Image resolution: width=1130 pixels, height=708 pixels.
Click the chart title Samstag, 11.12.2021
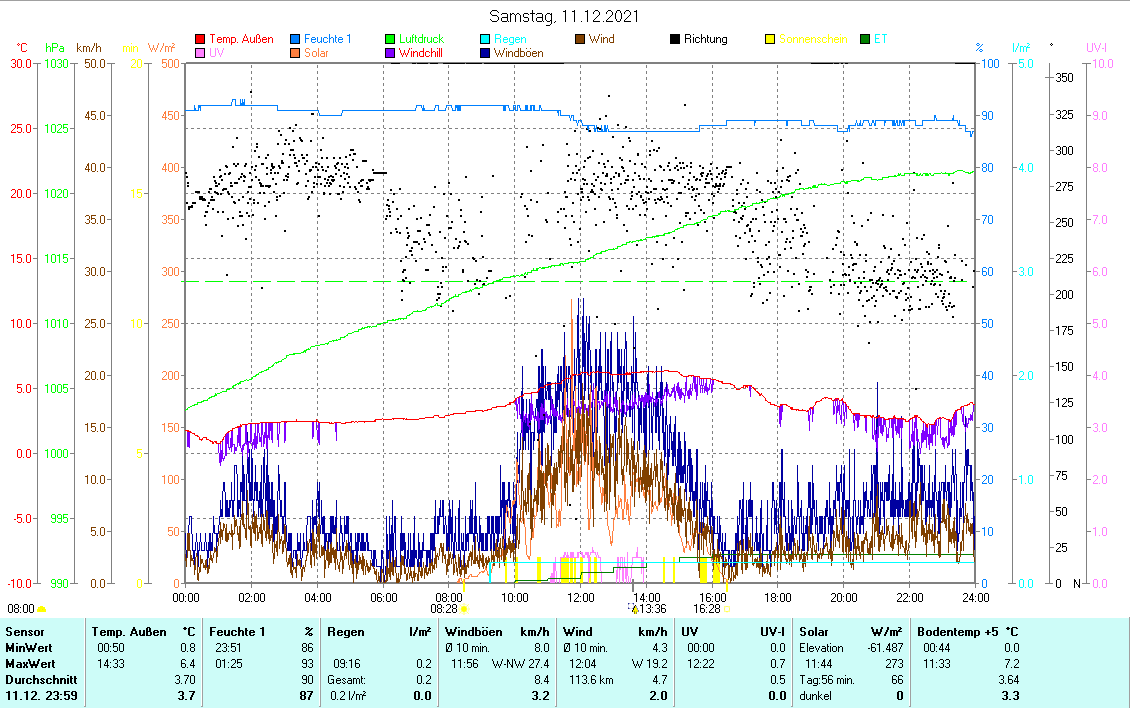click(x=565, y=16)
